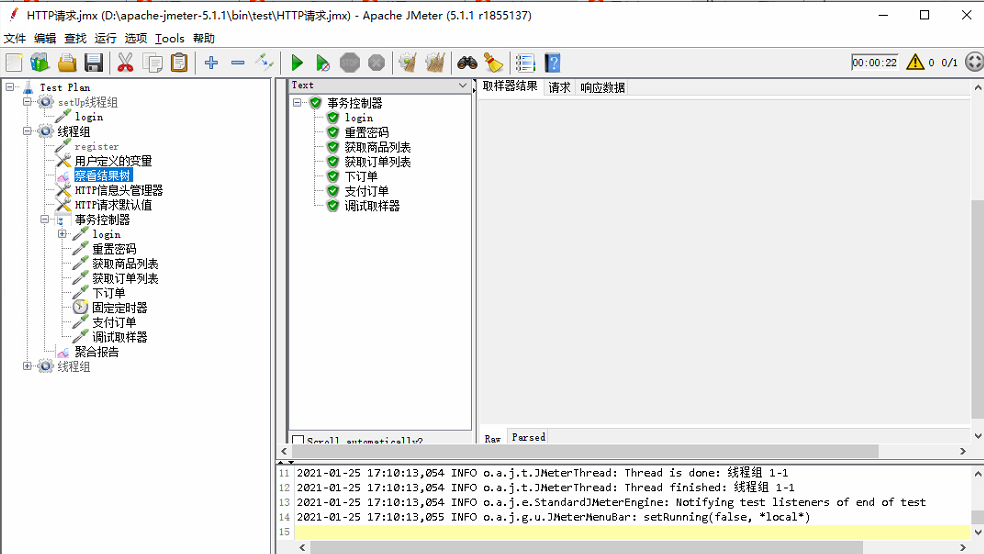The width and height of the screenshot is (984, 554).
Task: Collapse the setUp线程组 node
Action: point(27,102)
